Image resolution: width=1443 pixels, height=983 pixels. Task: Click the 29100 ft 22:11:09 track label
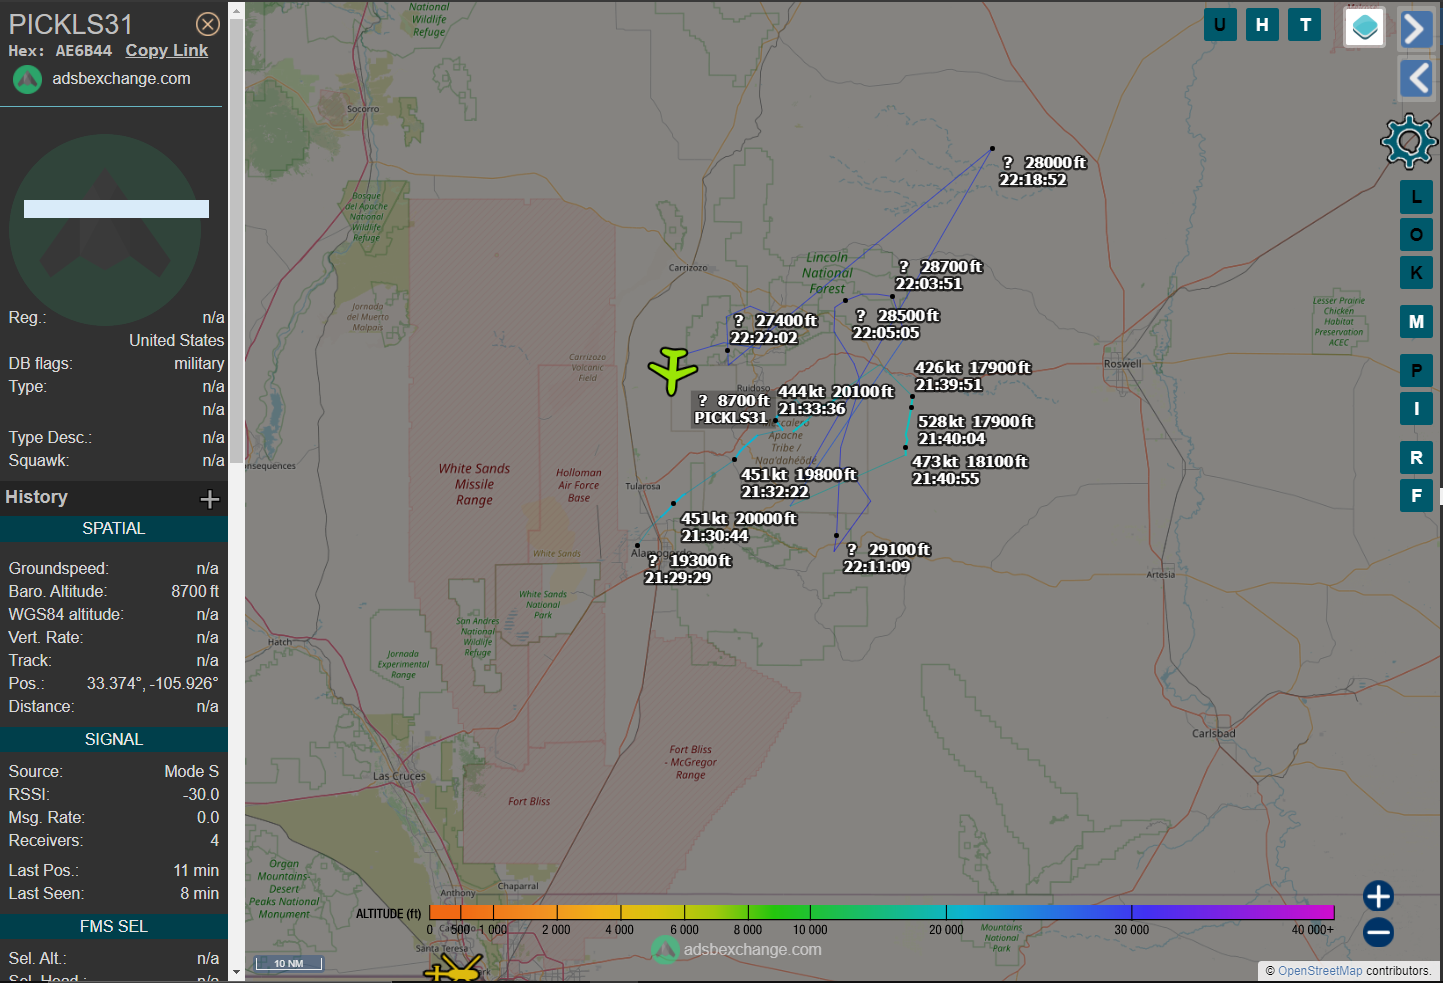pyautogui.click(x=887, y=558)
